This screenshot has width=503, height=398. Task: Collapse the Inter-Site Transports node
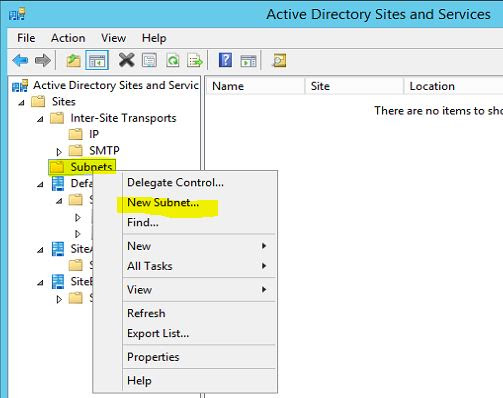(x=40, y=119)
